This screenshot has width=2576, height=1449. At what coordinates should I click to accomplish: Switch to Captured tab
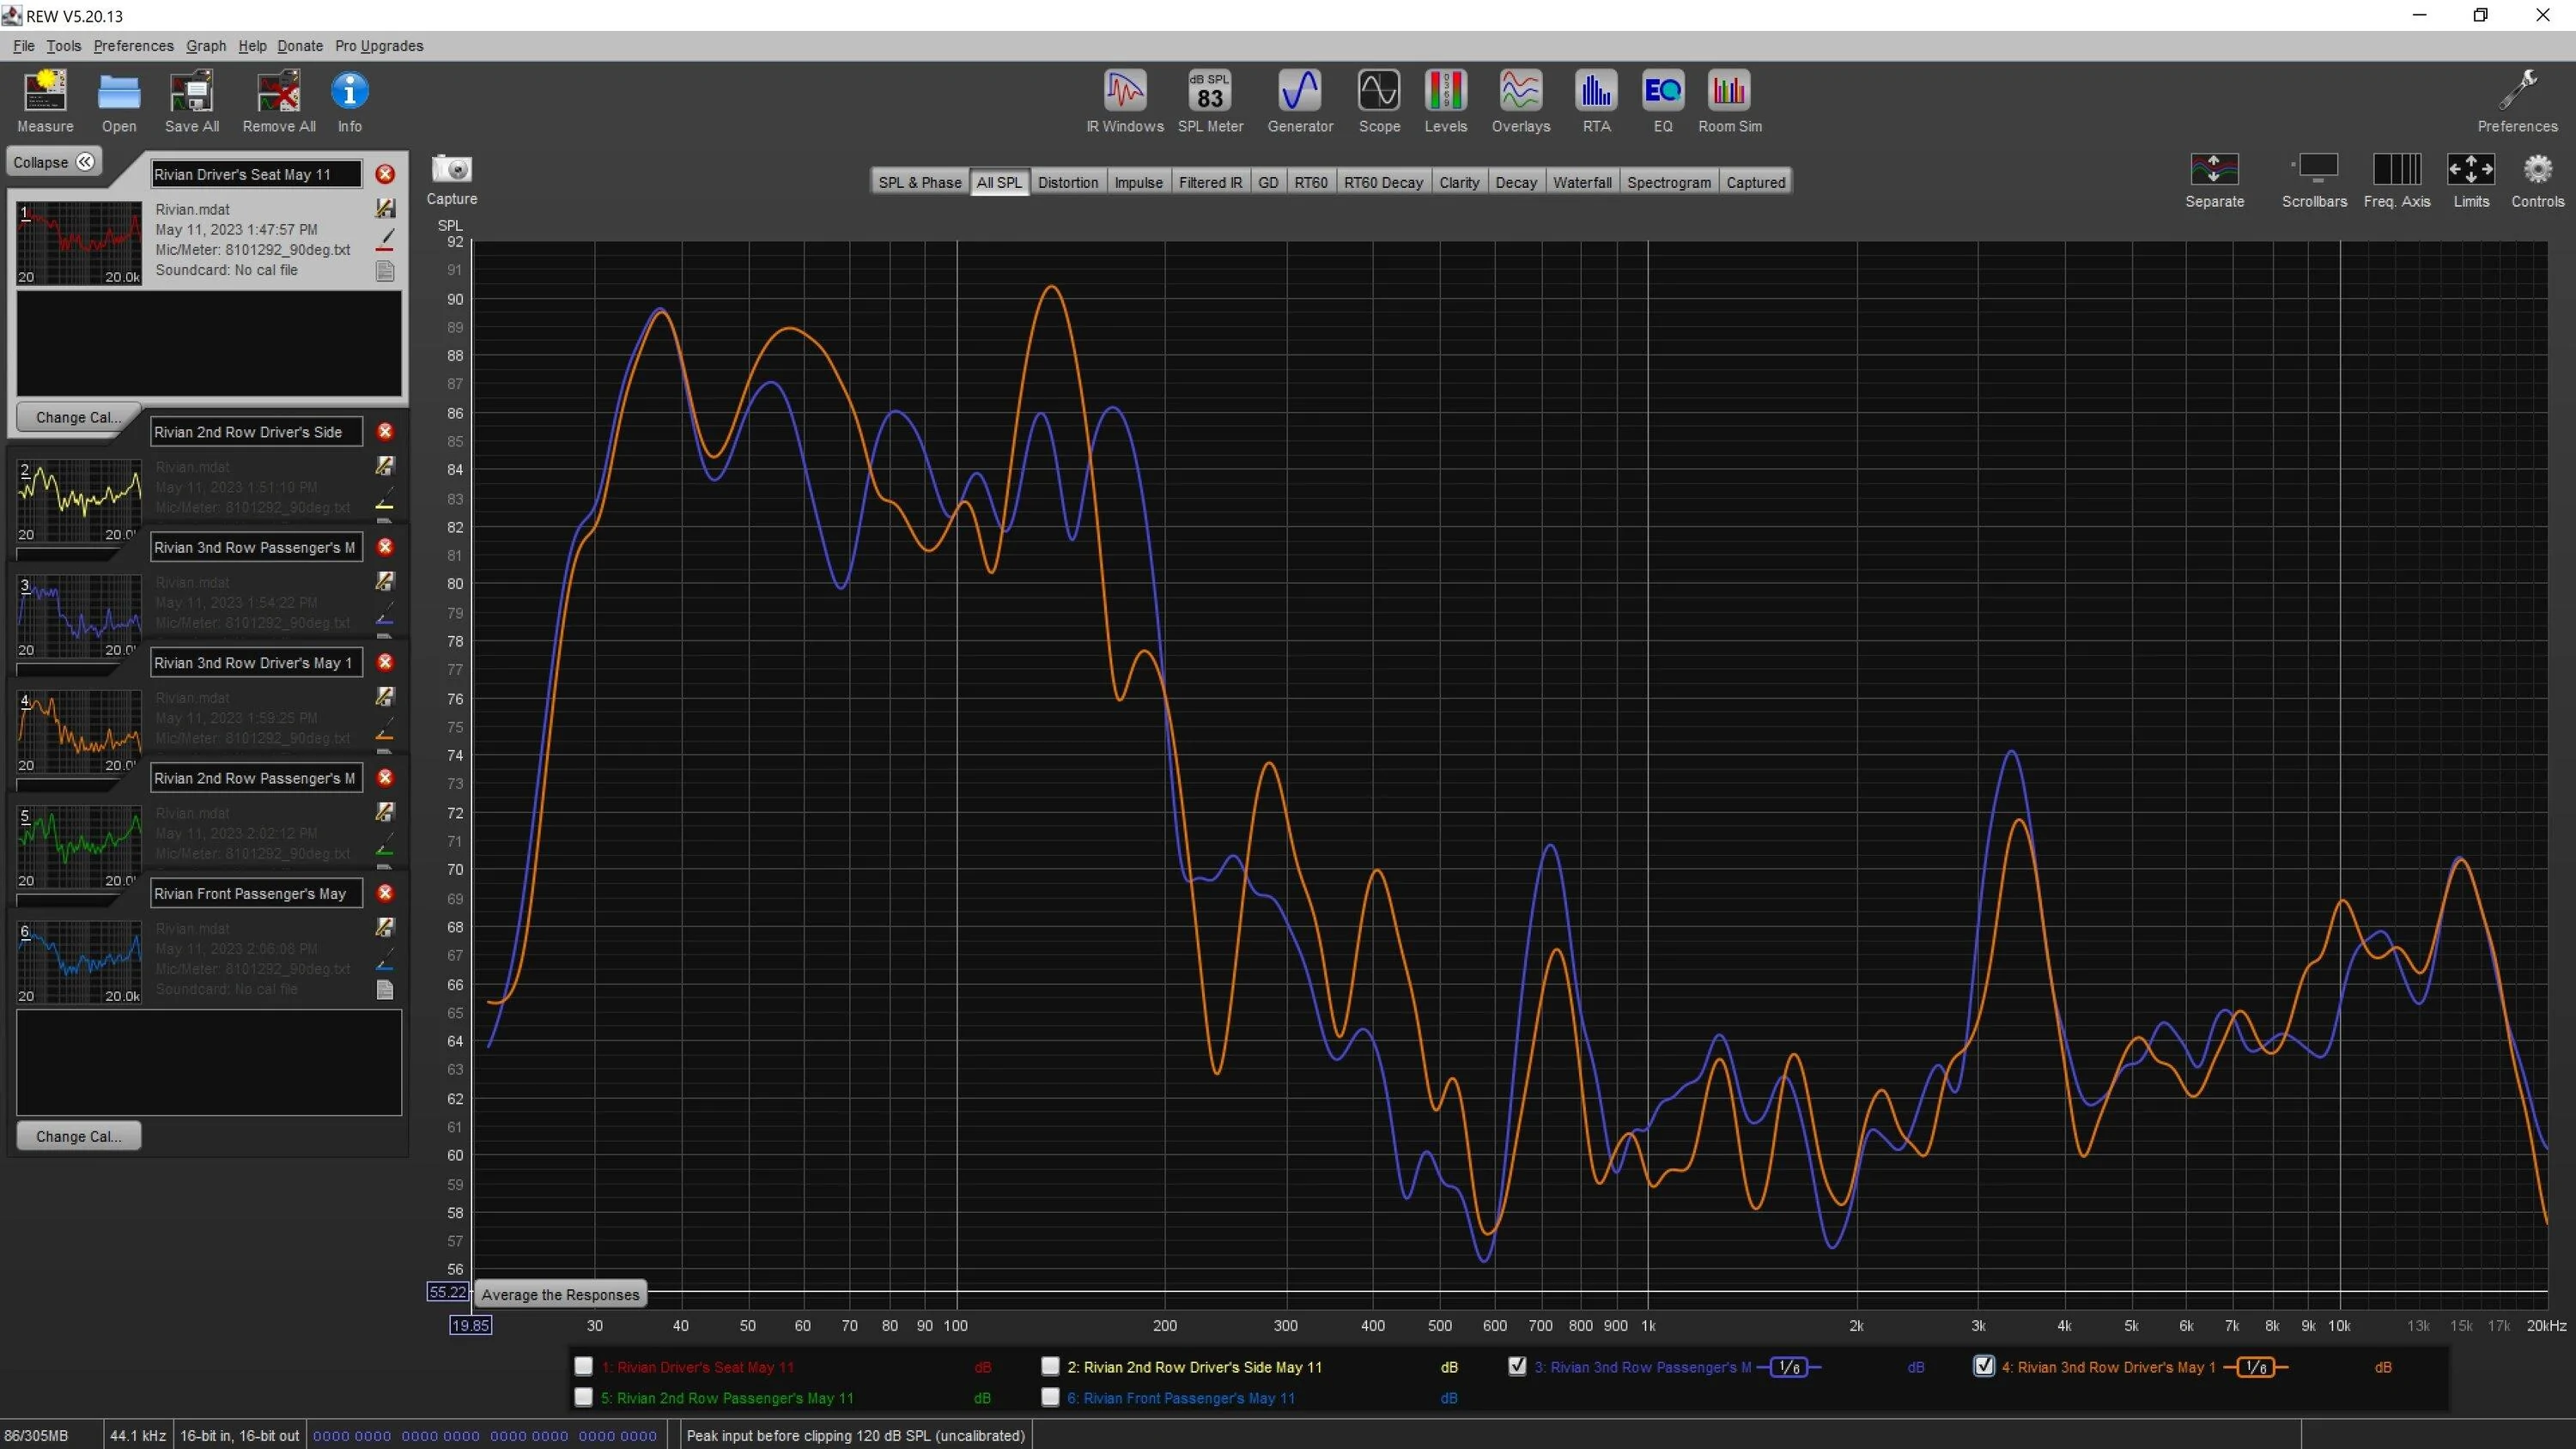click(x=1755, y=182)
